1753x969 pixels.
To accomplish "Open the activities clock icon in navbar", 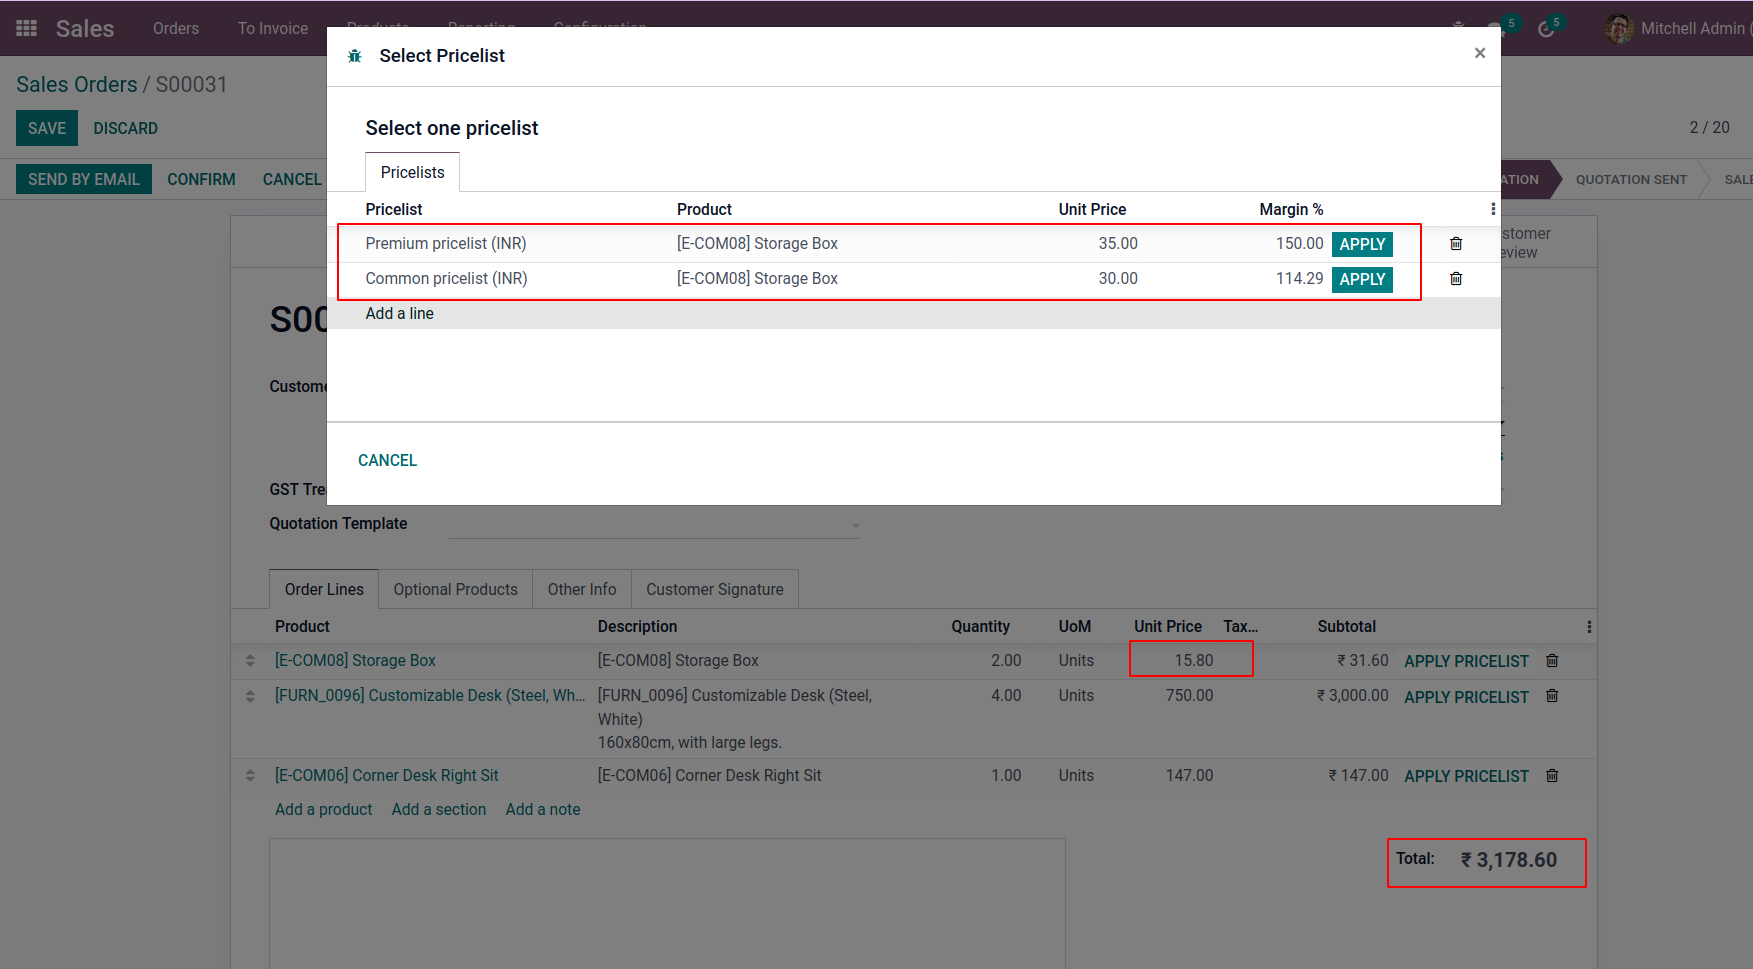I will click(1546, 29).
